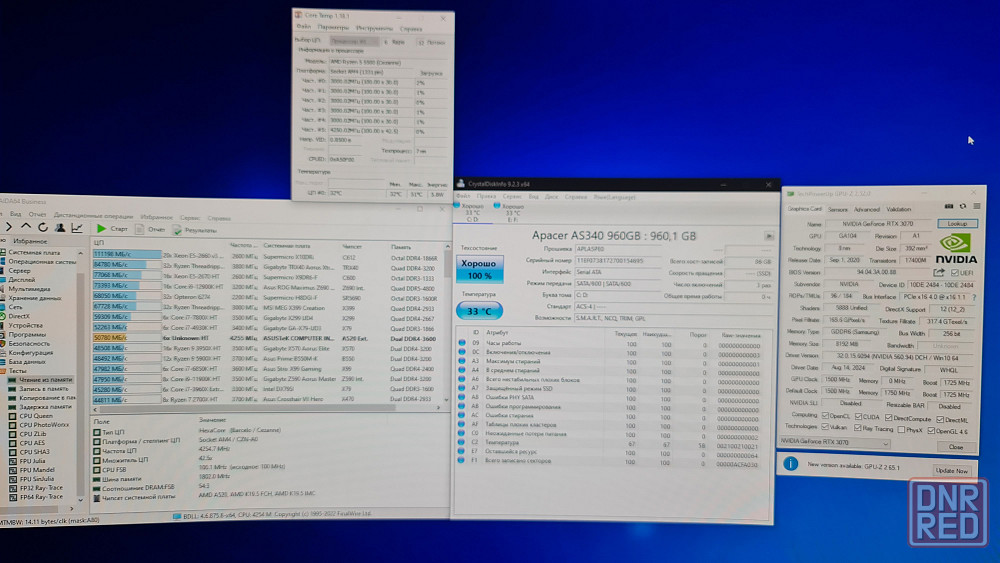Screen dimensions: 1000x563
Task: Toggle the Ray Tracing checkbox in GPU-Z
Action: pos(858,428)
